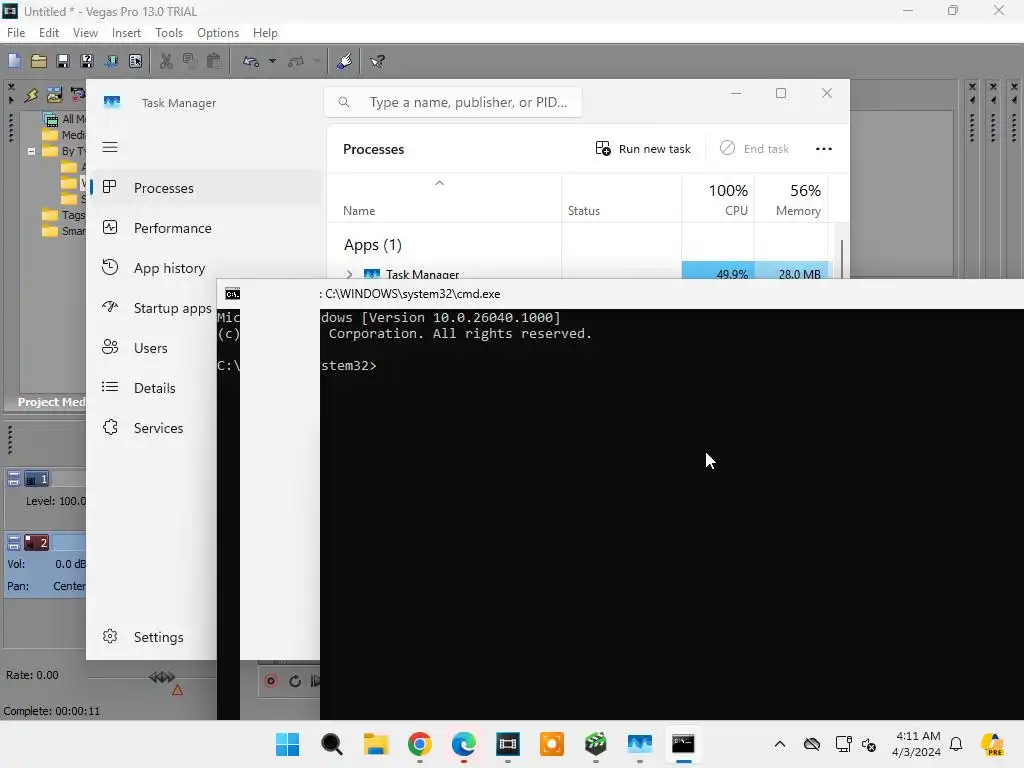Toggle Loop Playback in transport bar
This screenshot has height=768, width=1024.
[x=295, y=681]
